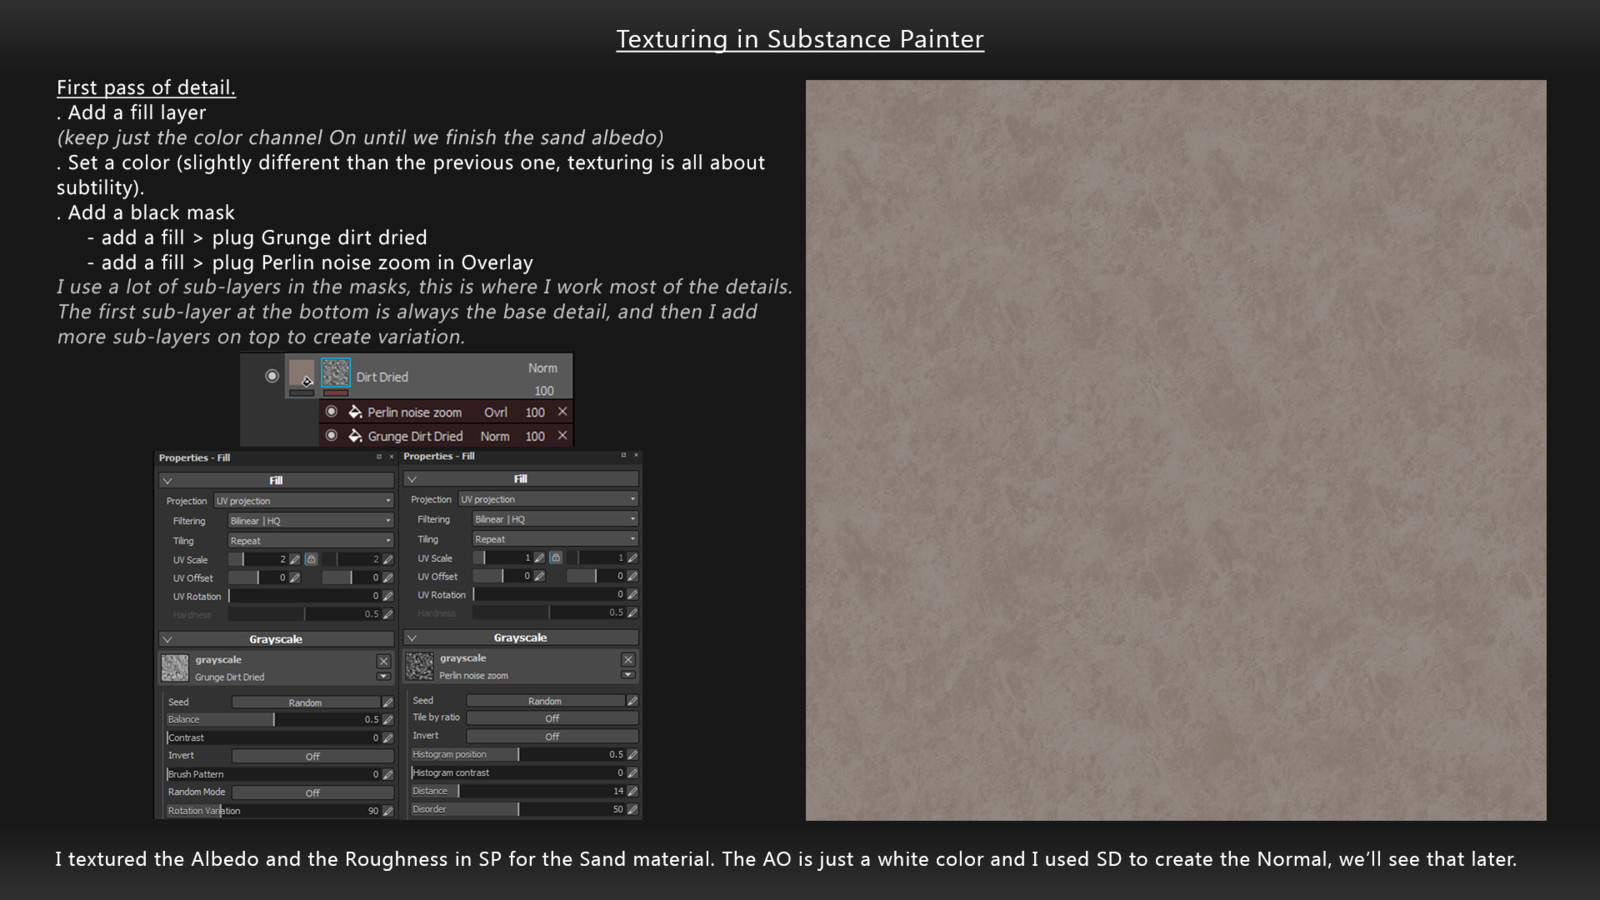This screenshot has height=900, width=1600.
Task: Click the UV Rotation edit pencil, right panel
Action: [632, 594]
